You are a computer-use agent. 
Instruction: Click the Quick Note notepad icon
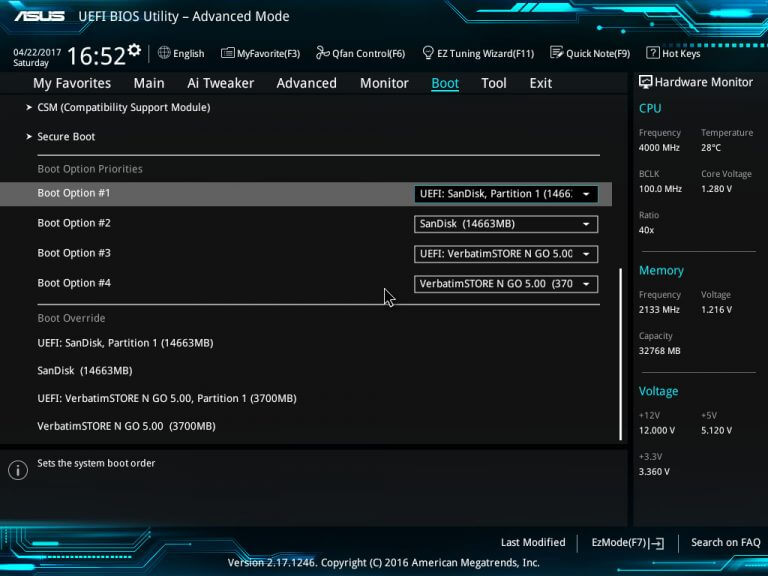click(x=556, y=52)
